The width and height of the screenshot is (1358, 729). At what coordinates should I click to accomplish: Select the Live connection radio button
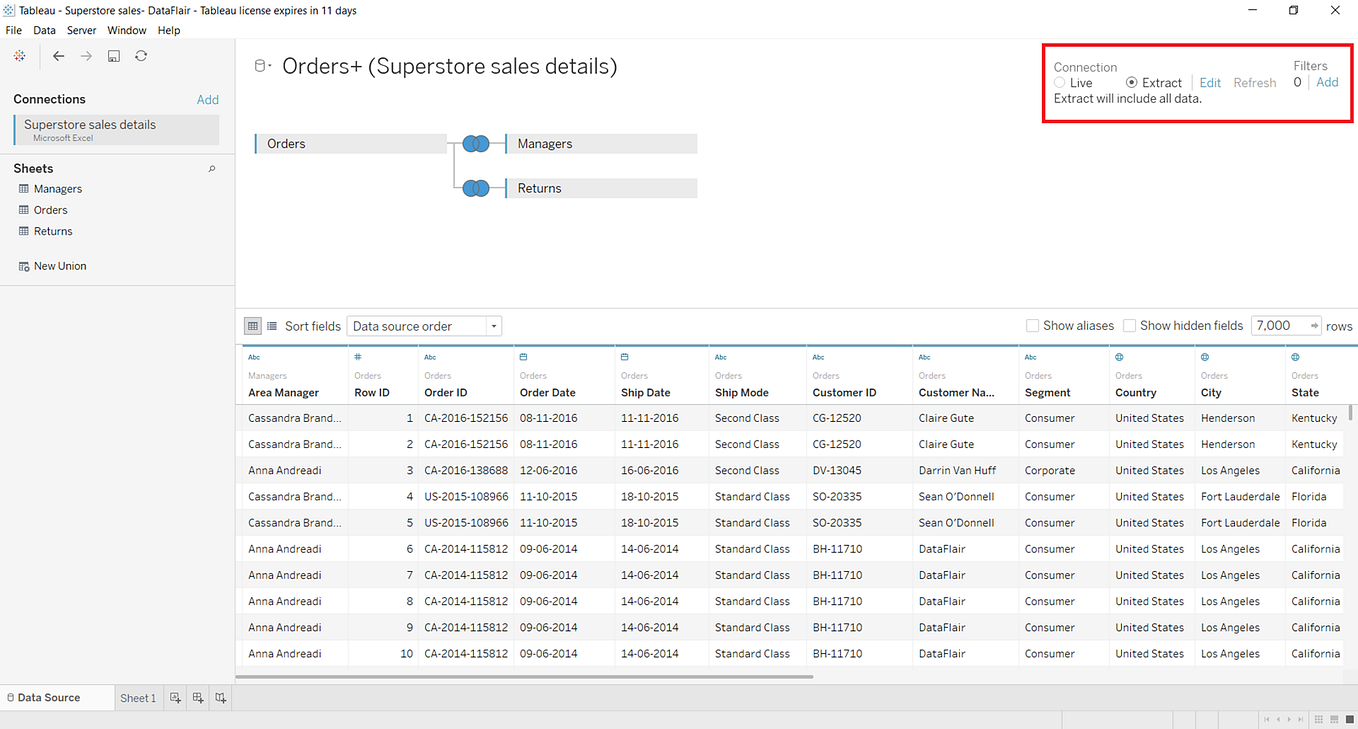[x=1060, y=83]
